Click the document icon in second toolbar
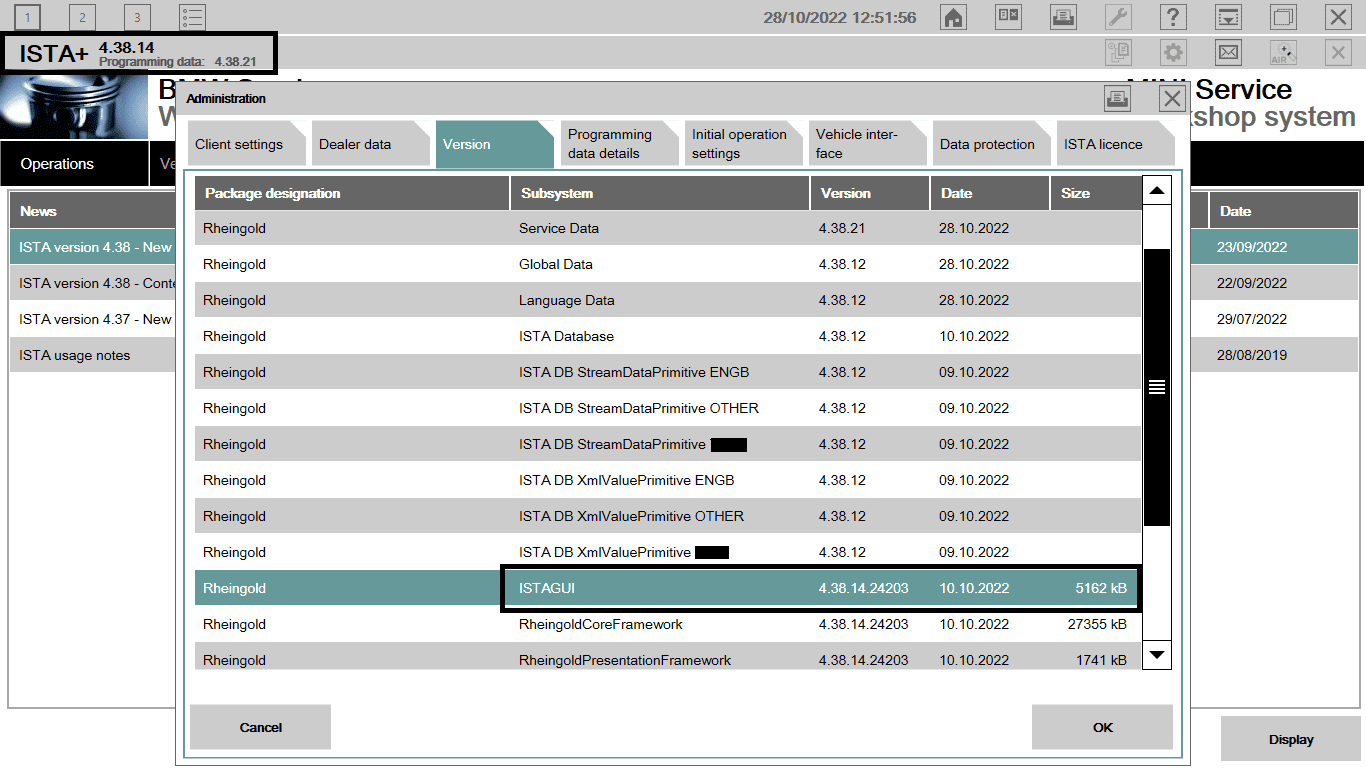Screen dimensions: 1366x768 pyautogui.click(x=1118, y=53)
